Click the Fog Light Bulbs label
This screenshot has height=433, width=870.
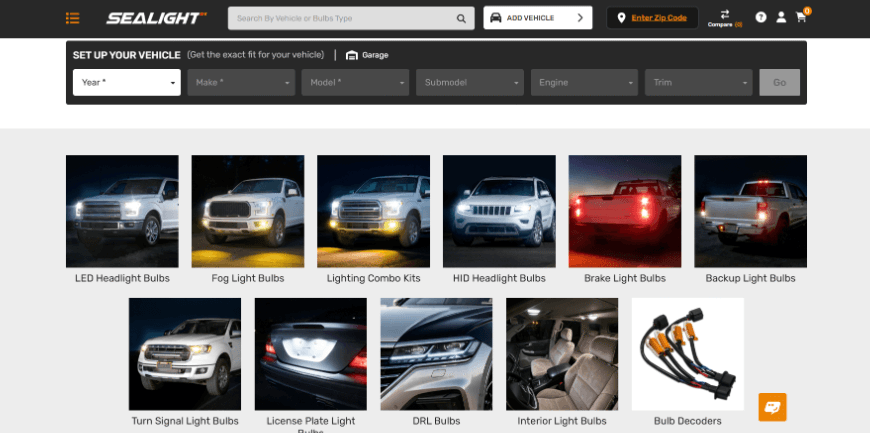pyautogui.click(x=248, y=278)
